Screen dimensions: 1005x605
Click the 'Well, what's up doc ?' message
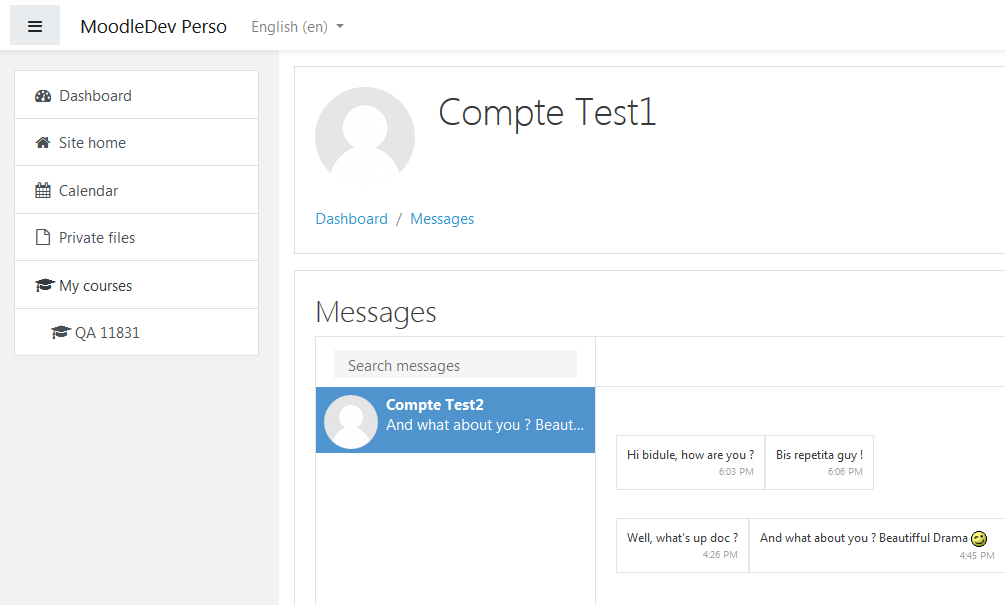[682, 545]
